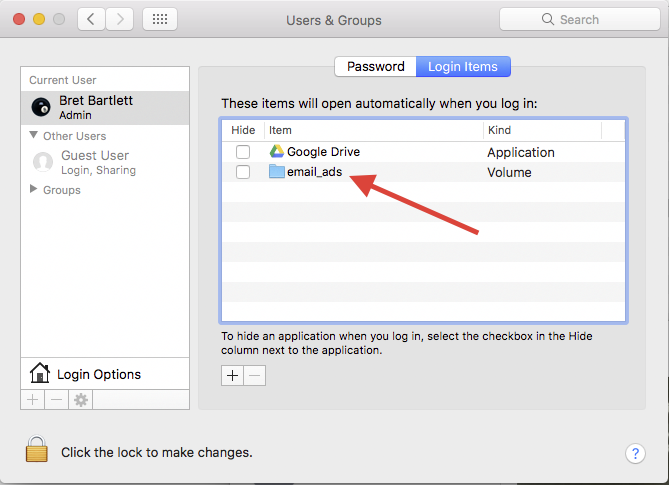Go forward with the right arrow button
Viewport: 669px width, 485px height.
pyautogui.click(x=121, y=19)
